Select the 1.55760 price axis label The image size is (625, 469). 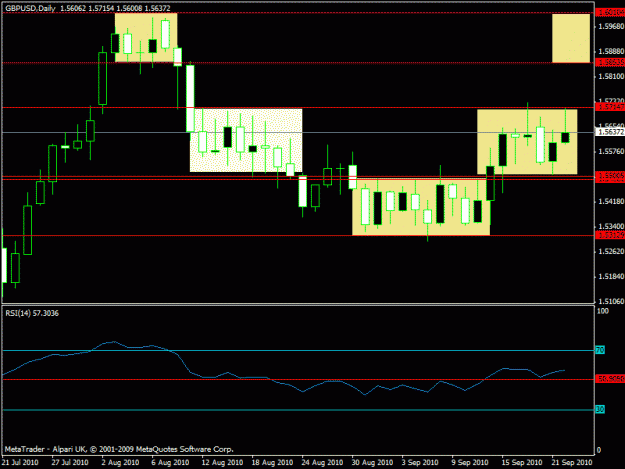[611, 151]
